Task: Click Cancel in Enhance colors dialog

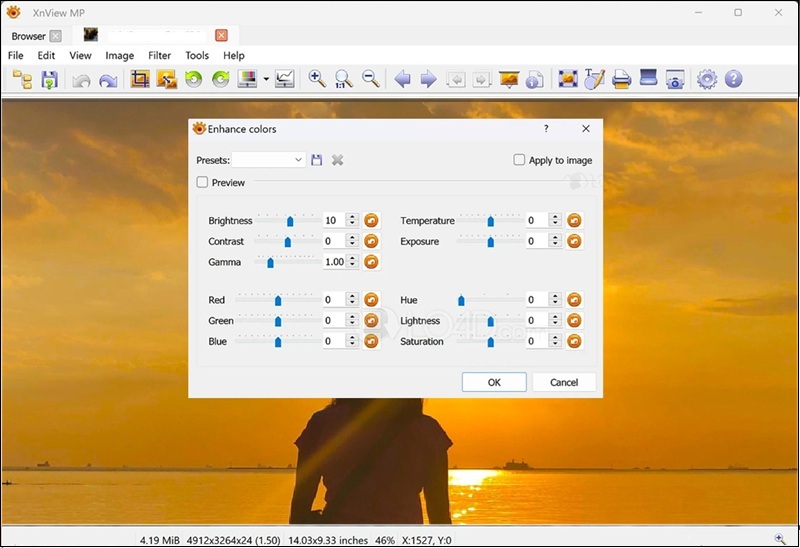Action: point(564,382)
